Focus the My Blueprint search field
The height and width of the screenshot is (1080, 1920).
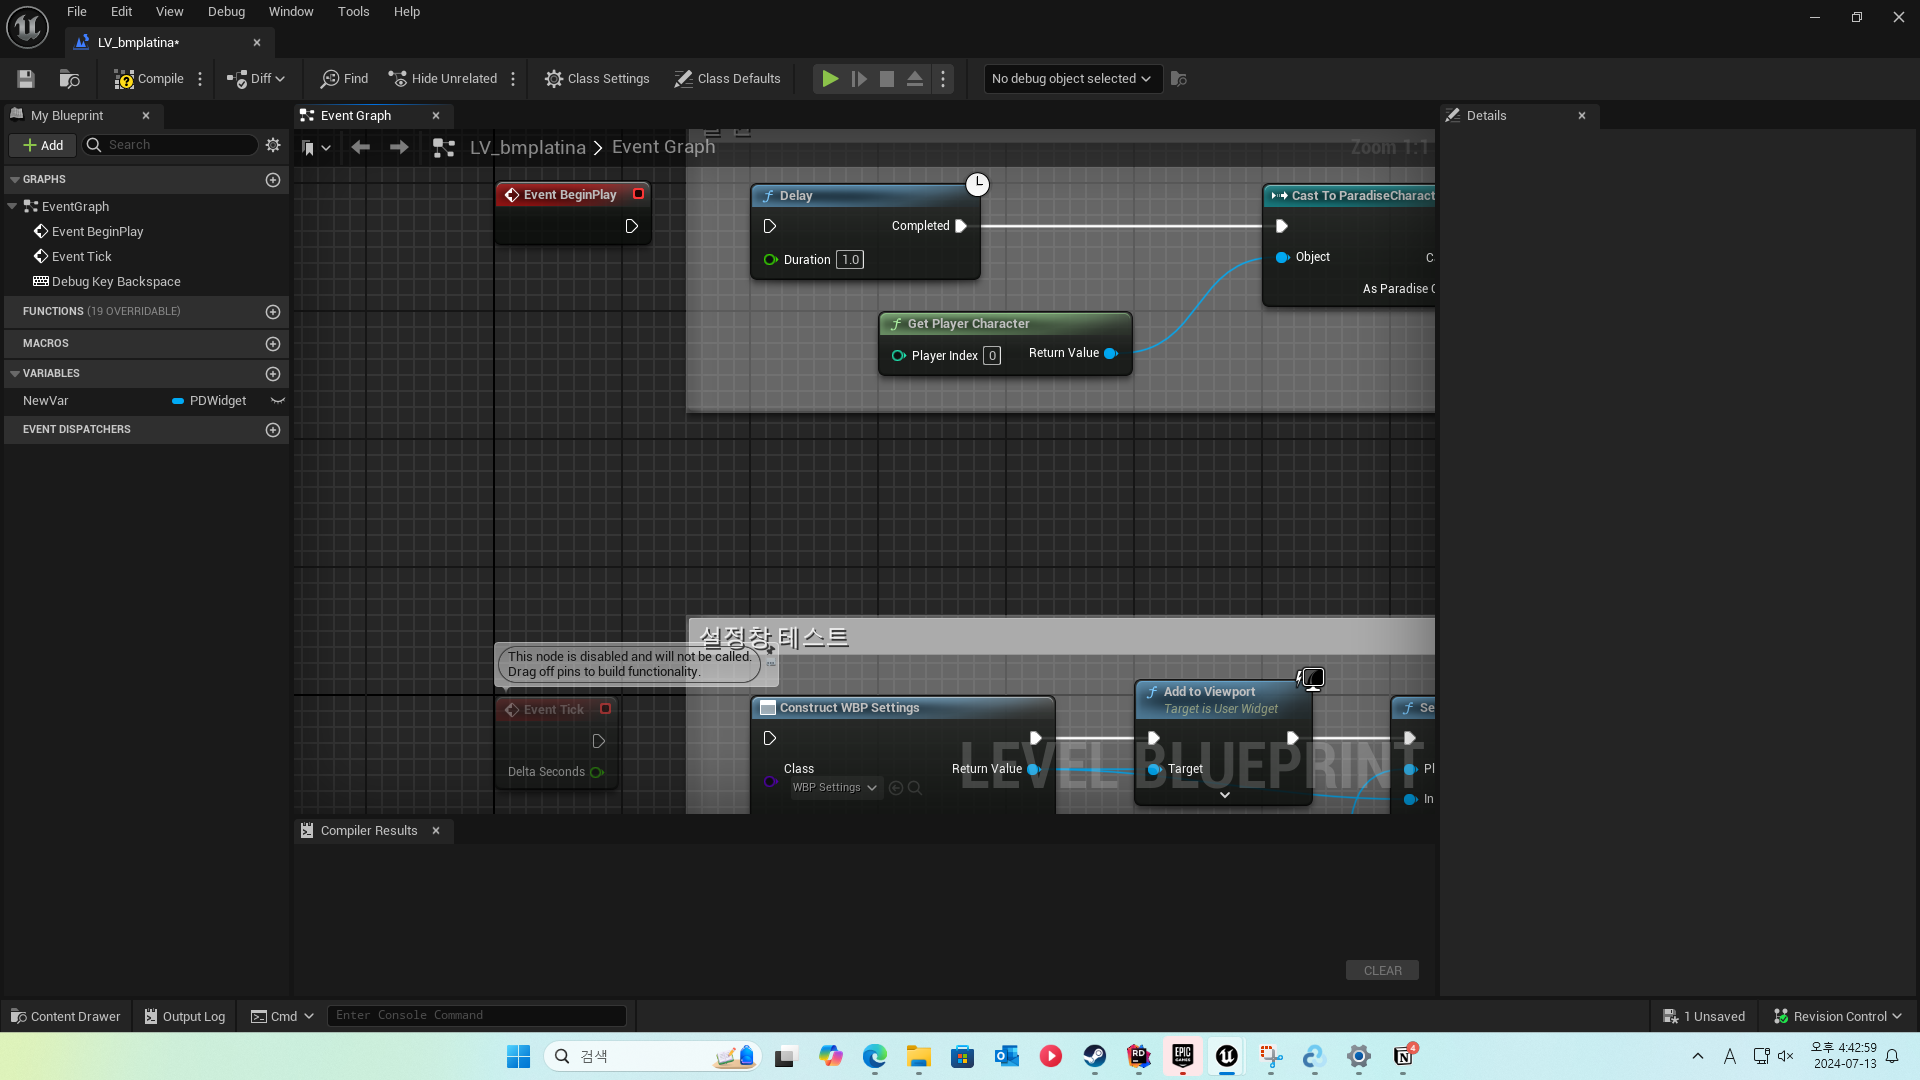tap(170, 145)
